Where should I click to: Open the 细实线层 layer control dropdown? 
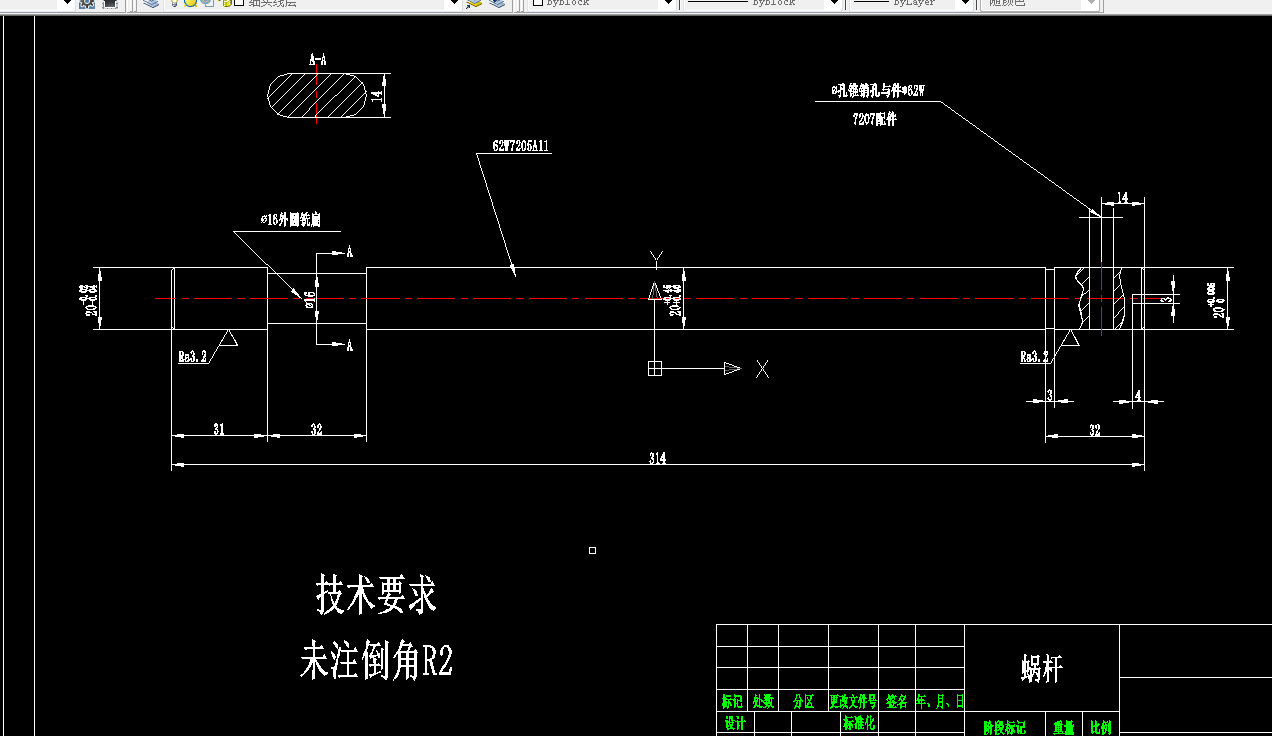point(454,5)
